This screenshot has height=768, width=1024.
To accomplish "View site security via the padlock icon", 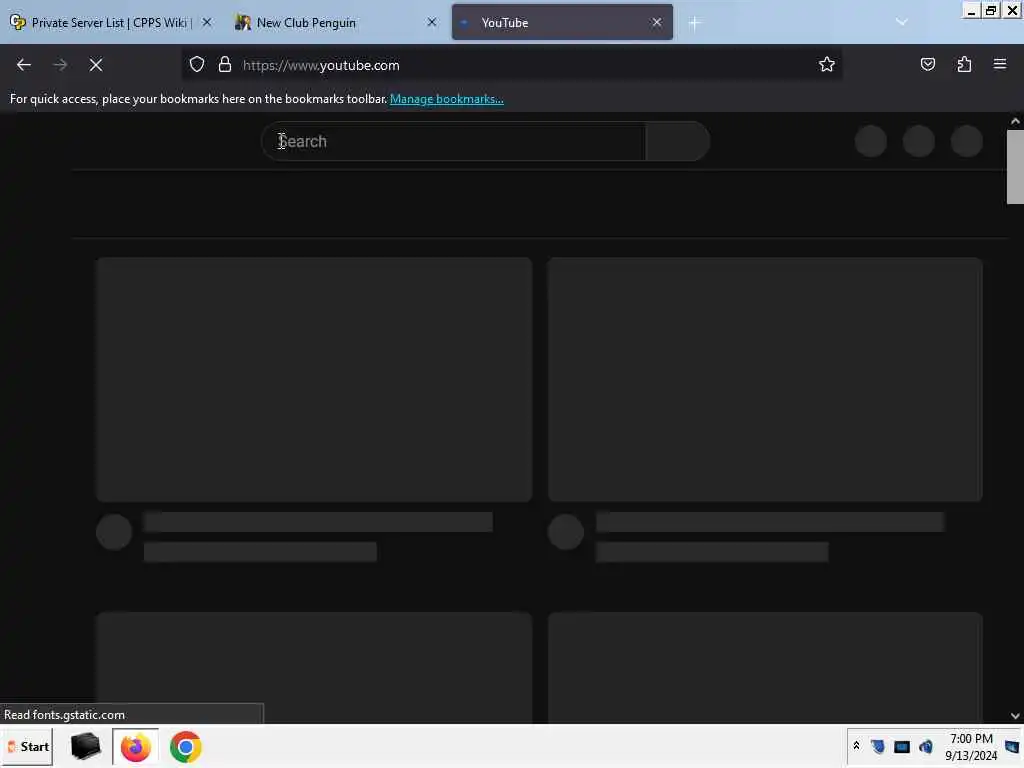I will (225, 65).
